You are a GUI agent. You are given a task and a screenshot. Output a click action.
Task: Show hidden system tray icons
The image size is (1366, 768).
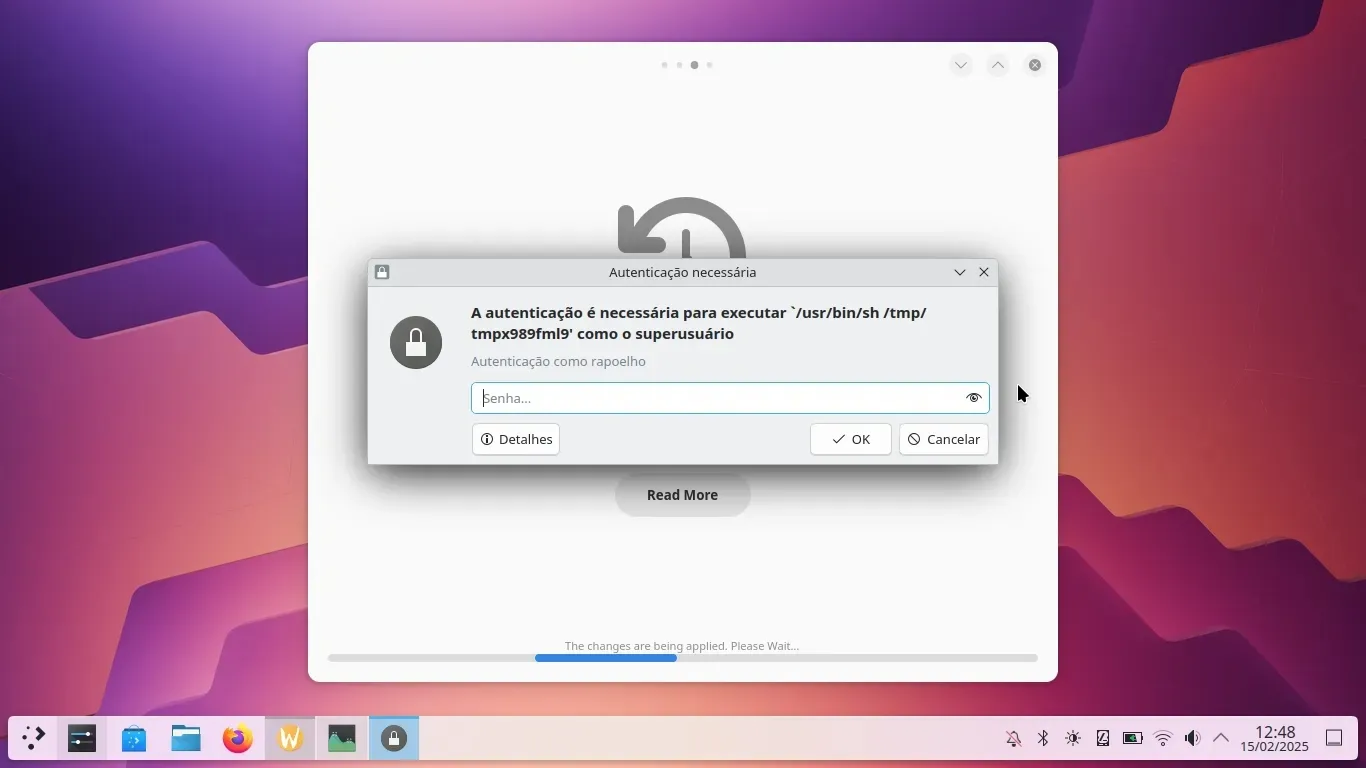pyautogui.click(x=1221, y=738)
